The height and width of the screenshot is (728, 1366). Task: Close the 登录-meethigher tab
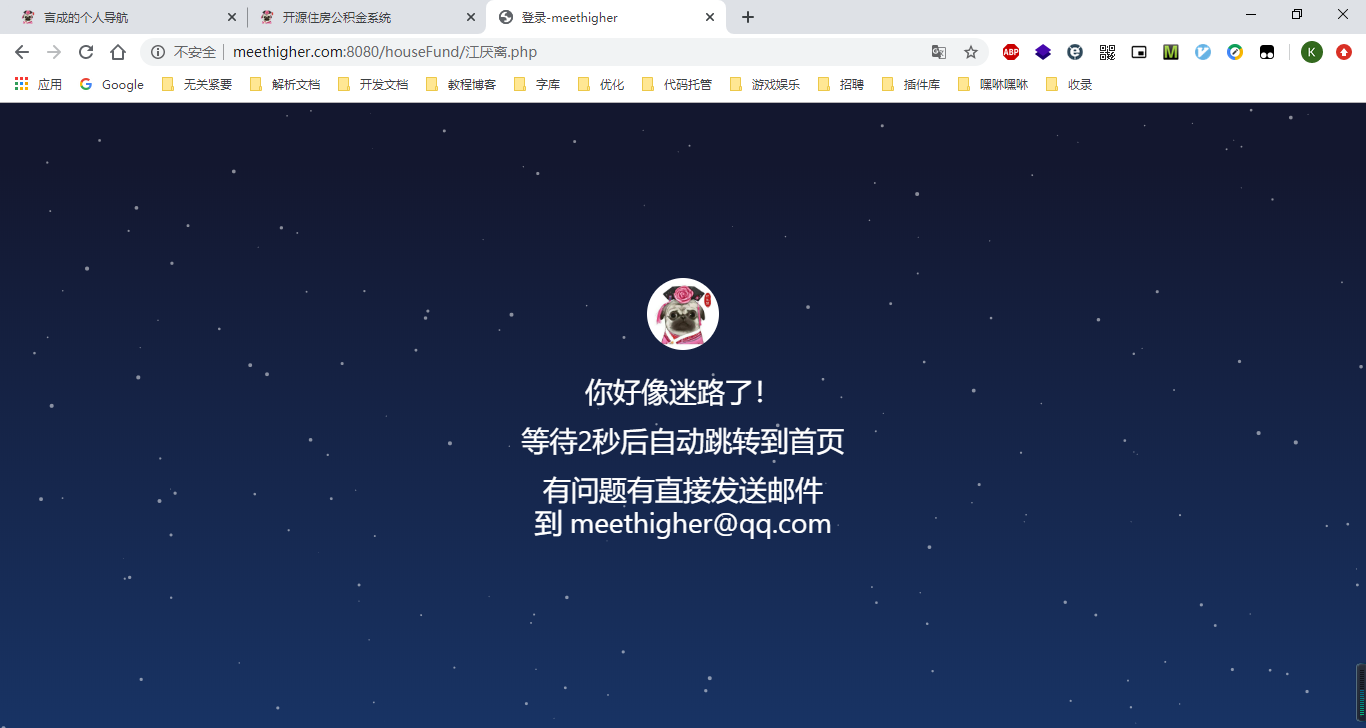(710, 17)
